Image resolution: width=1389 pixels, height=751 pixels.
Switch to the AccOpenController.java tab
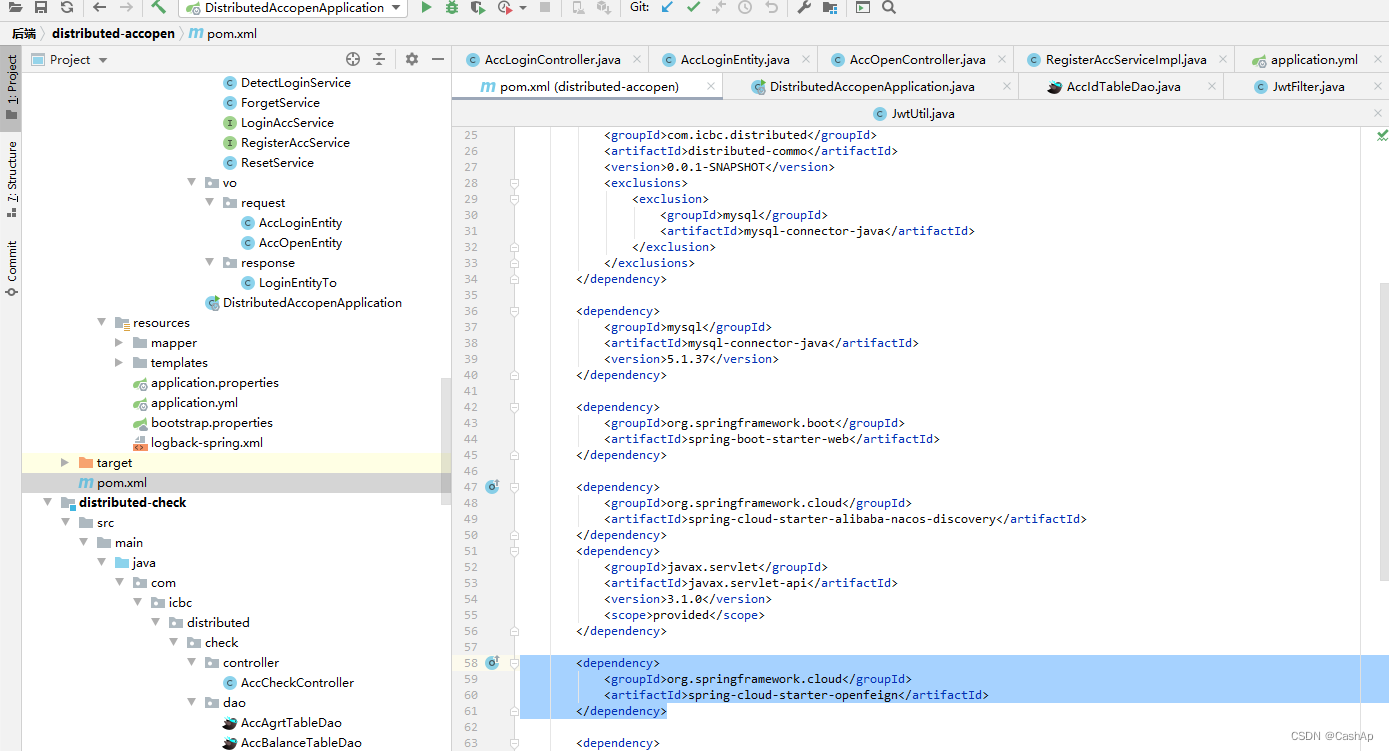pyautogui.click(x=917, y=59)
